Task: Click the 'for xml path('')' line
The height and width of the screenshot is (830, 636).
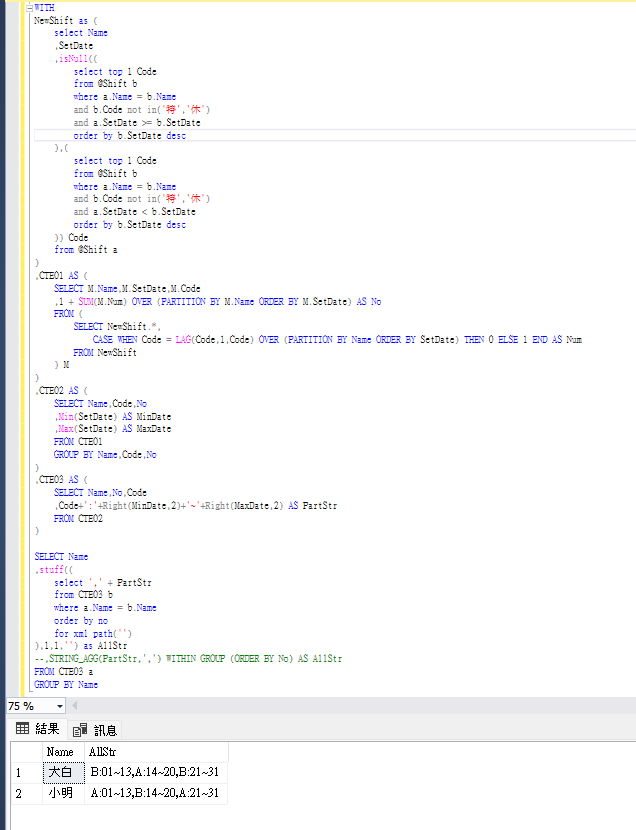Action: click(93, 633)
